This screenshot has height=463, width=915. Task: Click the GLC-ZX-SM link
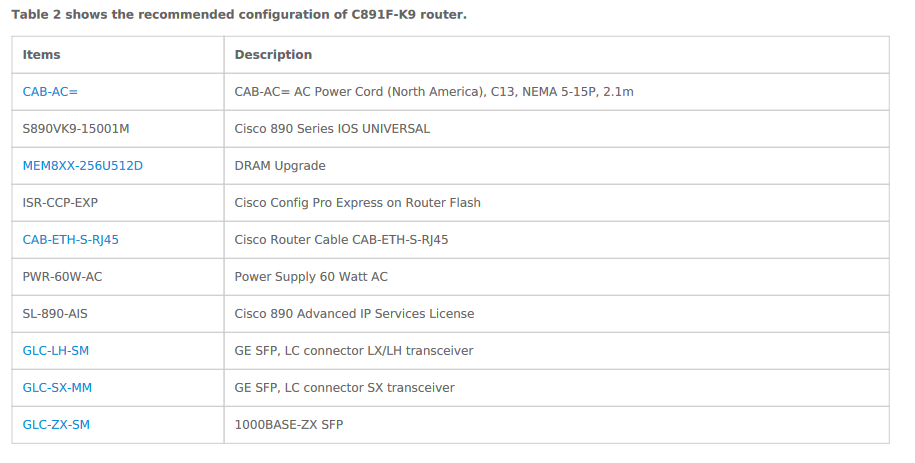pyautogui.click(x=56, y=425)
